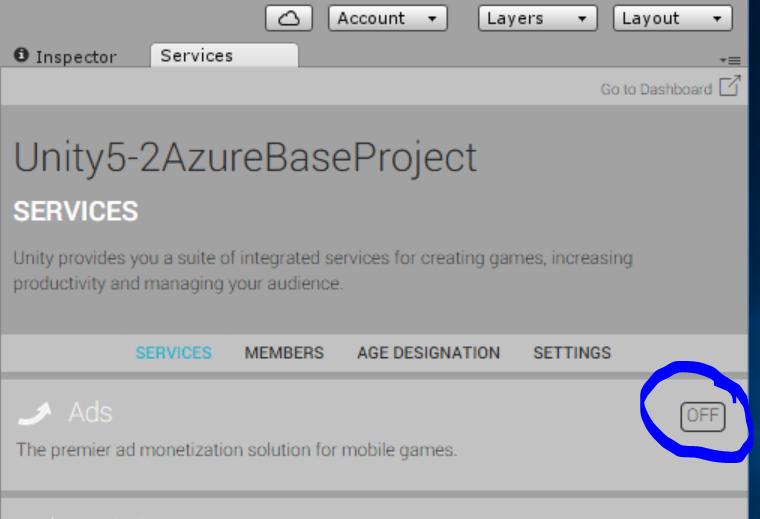Image resolution: width=760 pixels, height=519 pixels.
Task: Open the SETTINGS section
Action: coord(572,353)
